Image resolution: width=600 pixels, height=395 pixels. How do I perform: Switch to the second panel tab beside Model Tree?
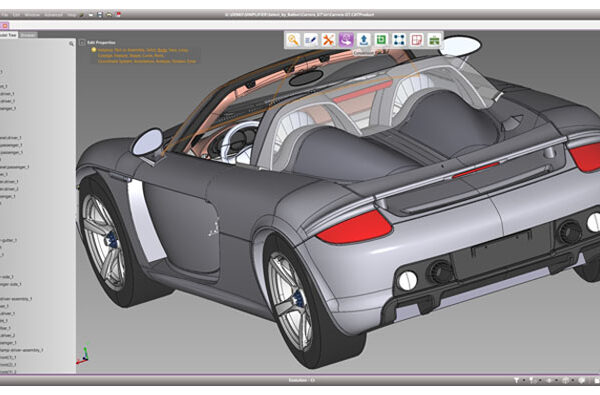(28, 35)
